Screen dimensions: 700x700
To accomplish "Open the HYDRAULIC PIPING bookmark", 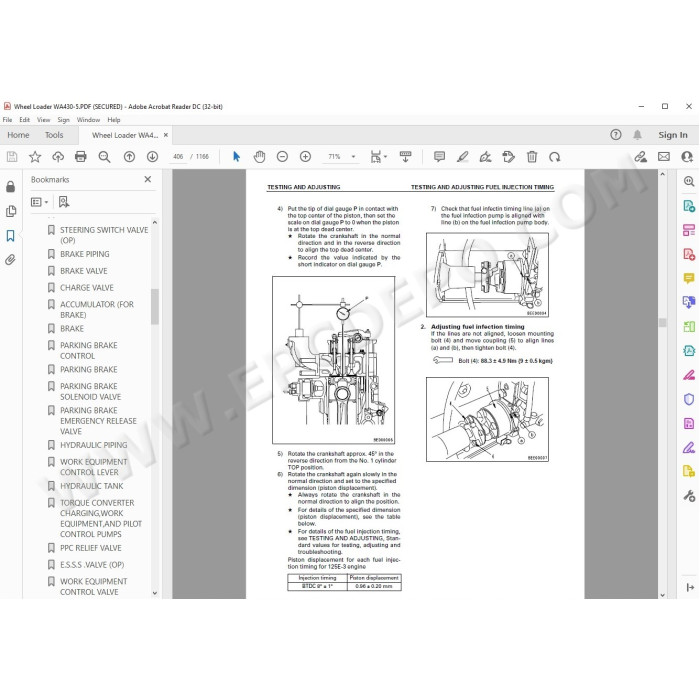I will pyautogui.click(x=94, y=445).
